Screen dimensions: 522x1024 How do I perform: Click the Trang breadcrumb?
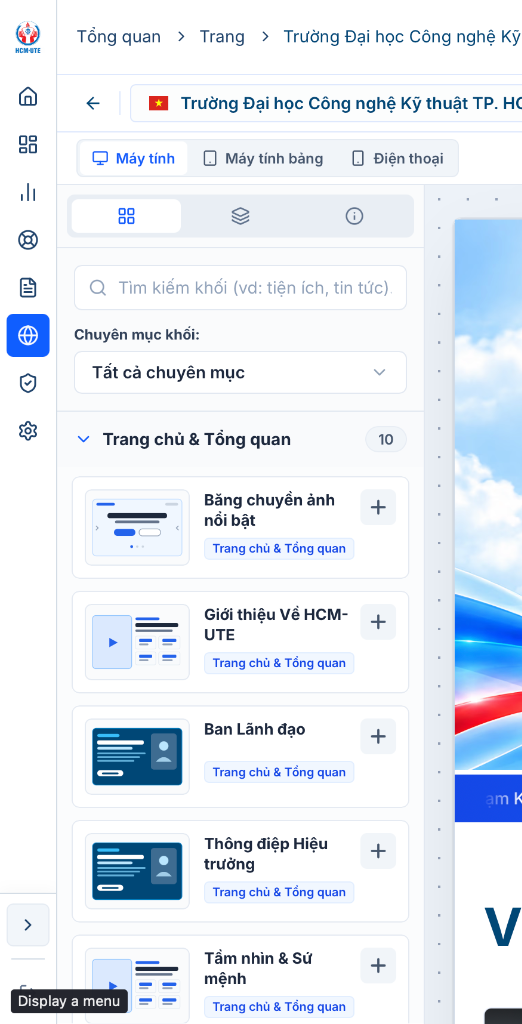[222, 37]
